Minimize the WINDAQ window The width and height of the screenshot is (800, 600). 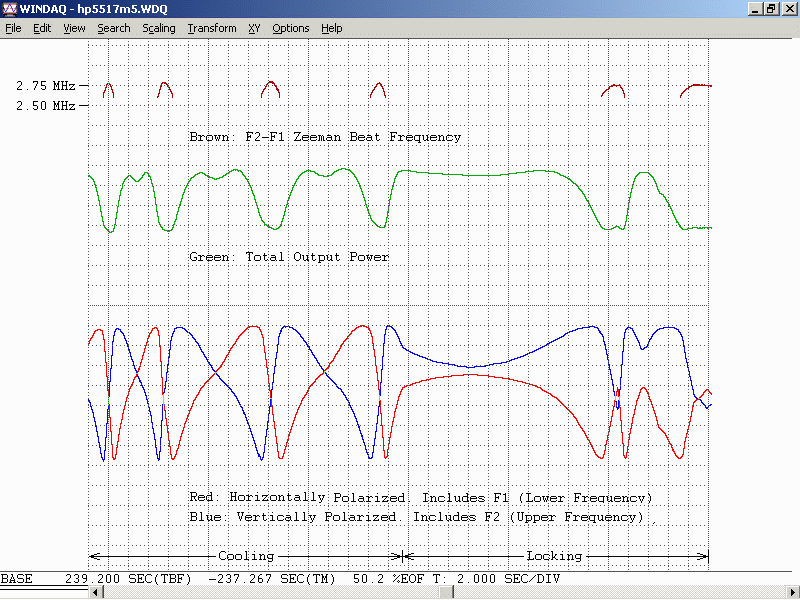click(755, 9)
